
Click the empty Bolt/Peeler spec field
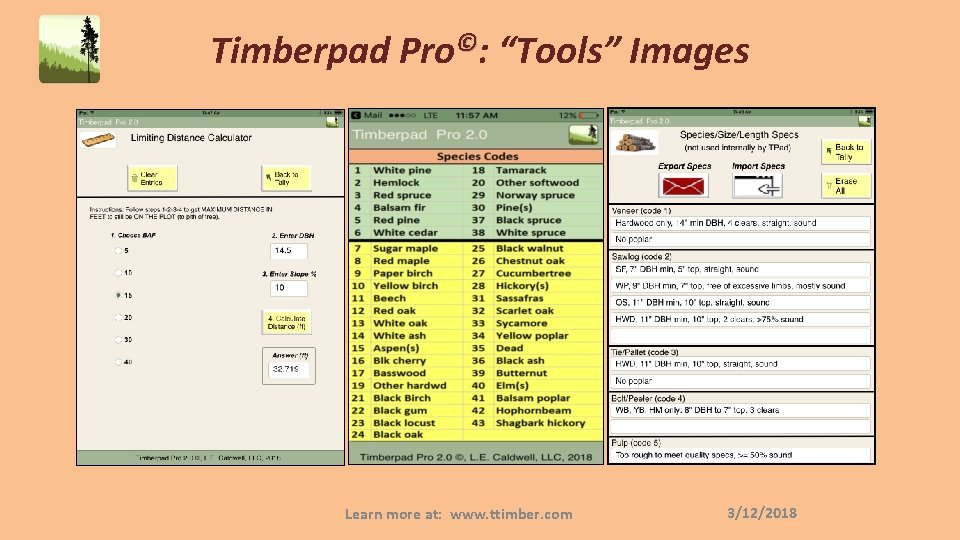(740, 427)
